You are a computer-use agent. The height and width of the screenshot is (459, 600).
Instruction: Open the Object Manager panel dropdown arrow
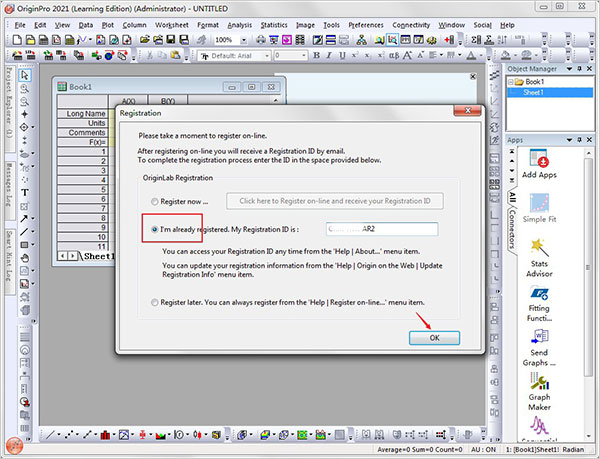569,69
